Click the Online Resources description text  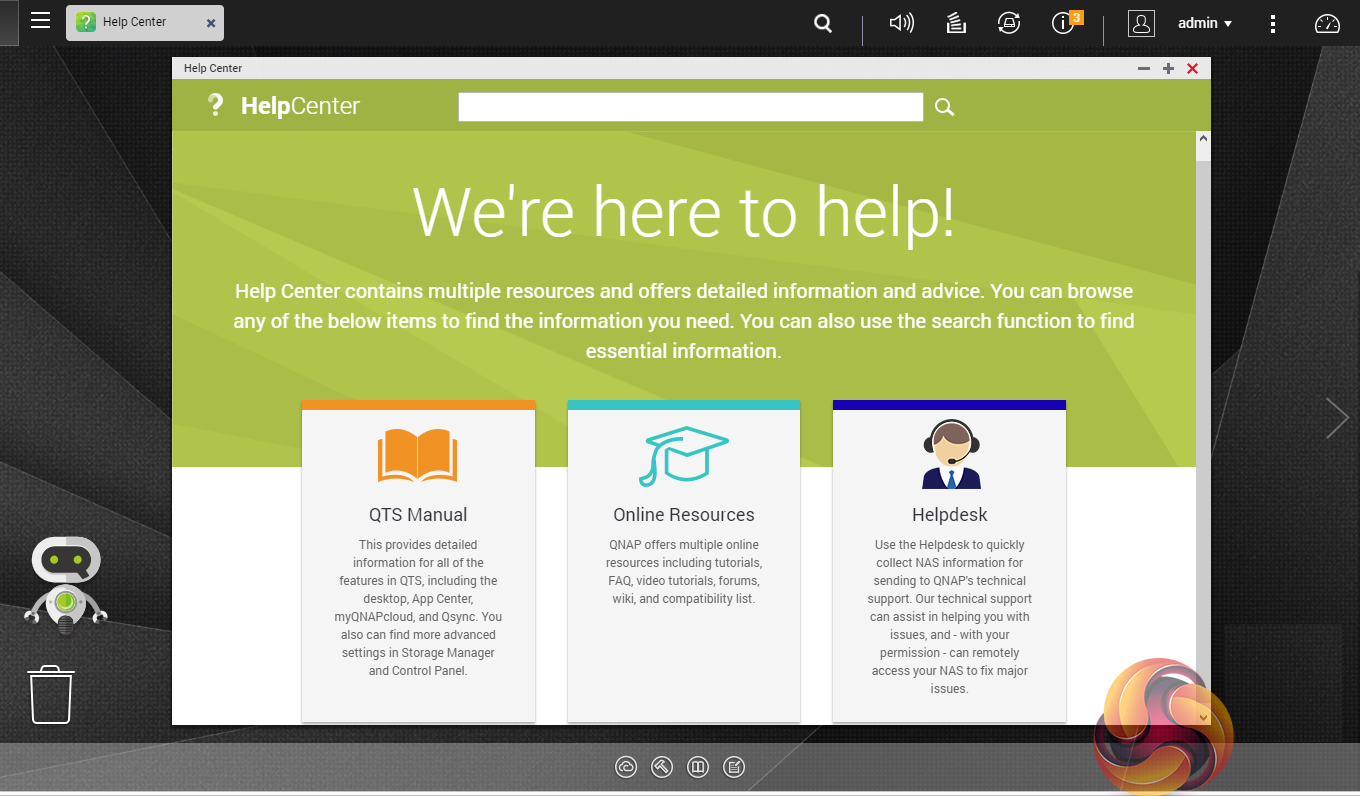684,572
